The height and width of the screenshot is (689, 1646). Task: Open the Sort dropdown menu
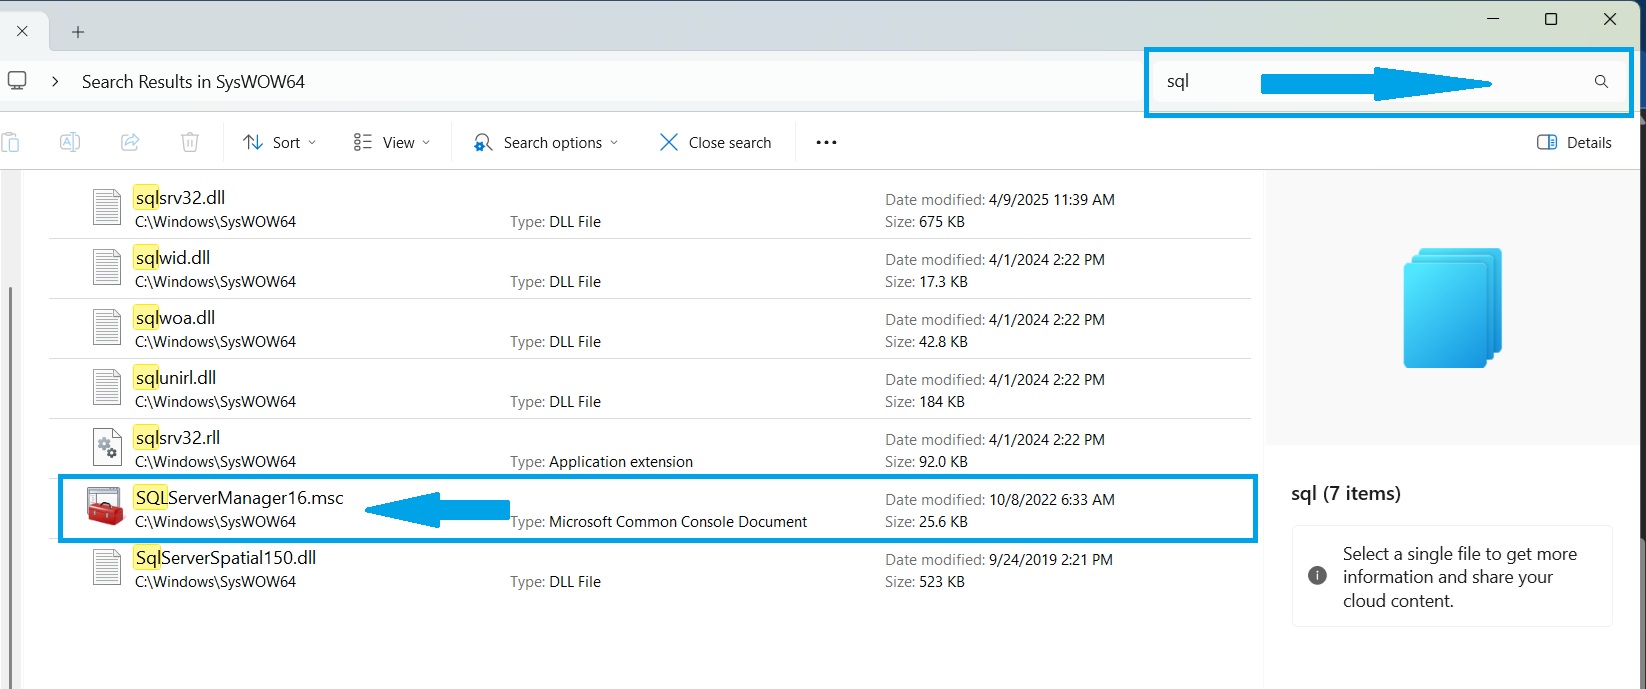coord(280,142)
